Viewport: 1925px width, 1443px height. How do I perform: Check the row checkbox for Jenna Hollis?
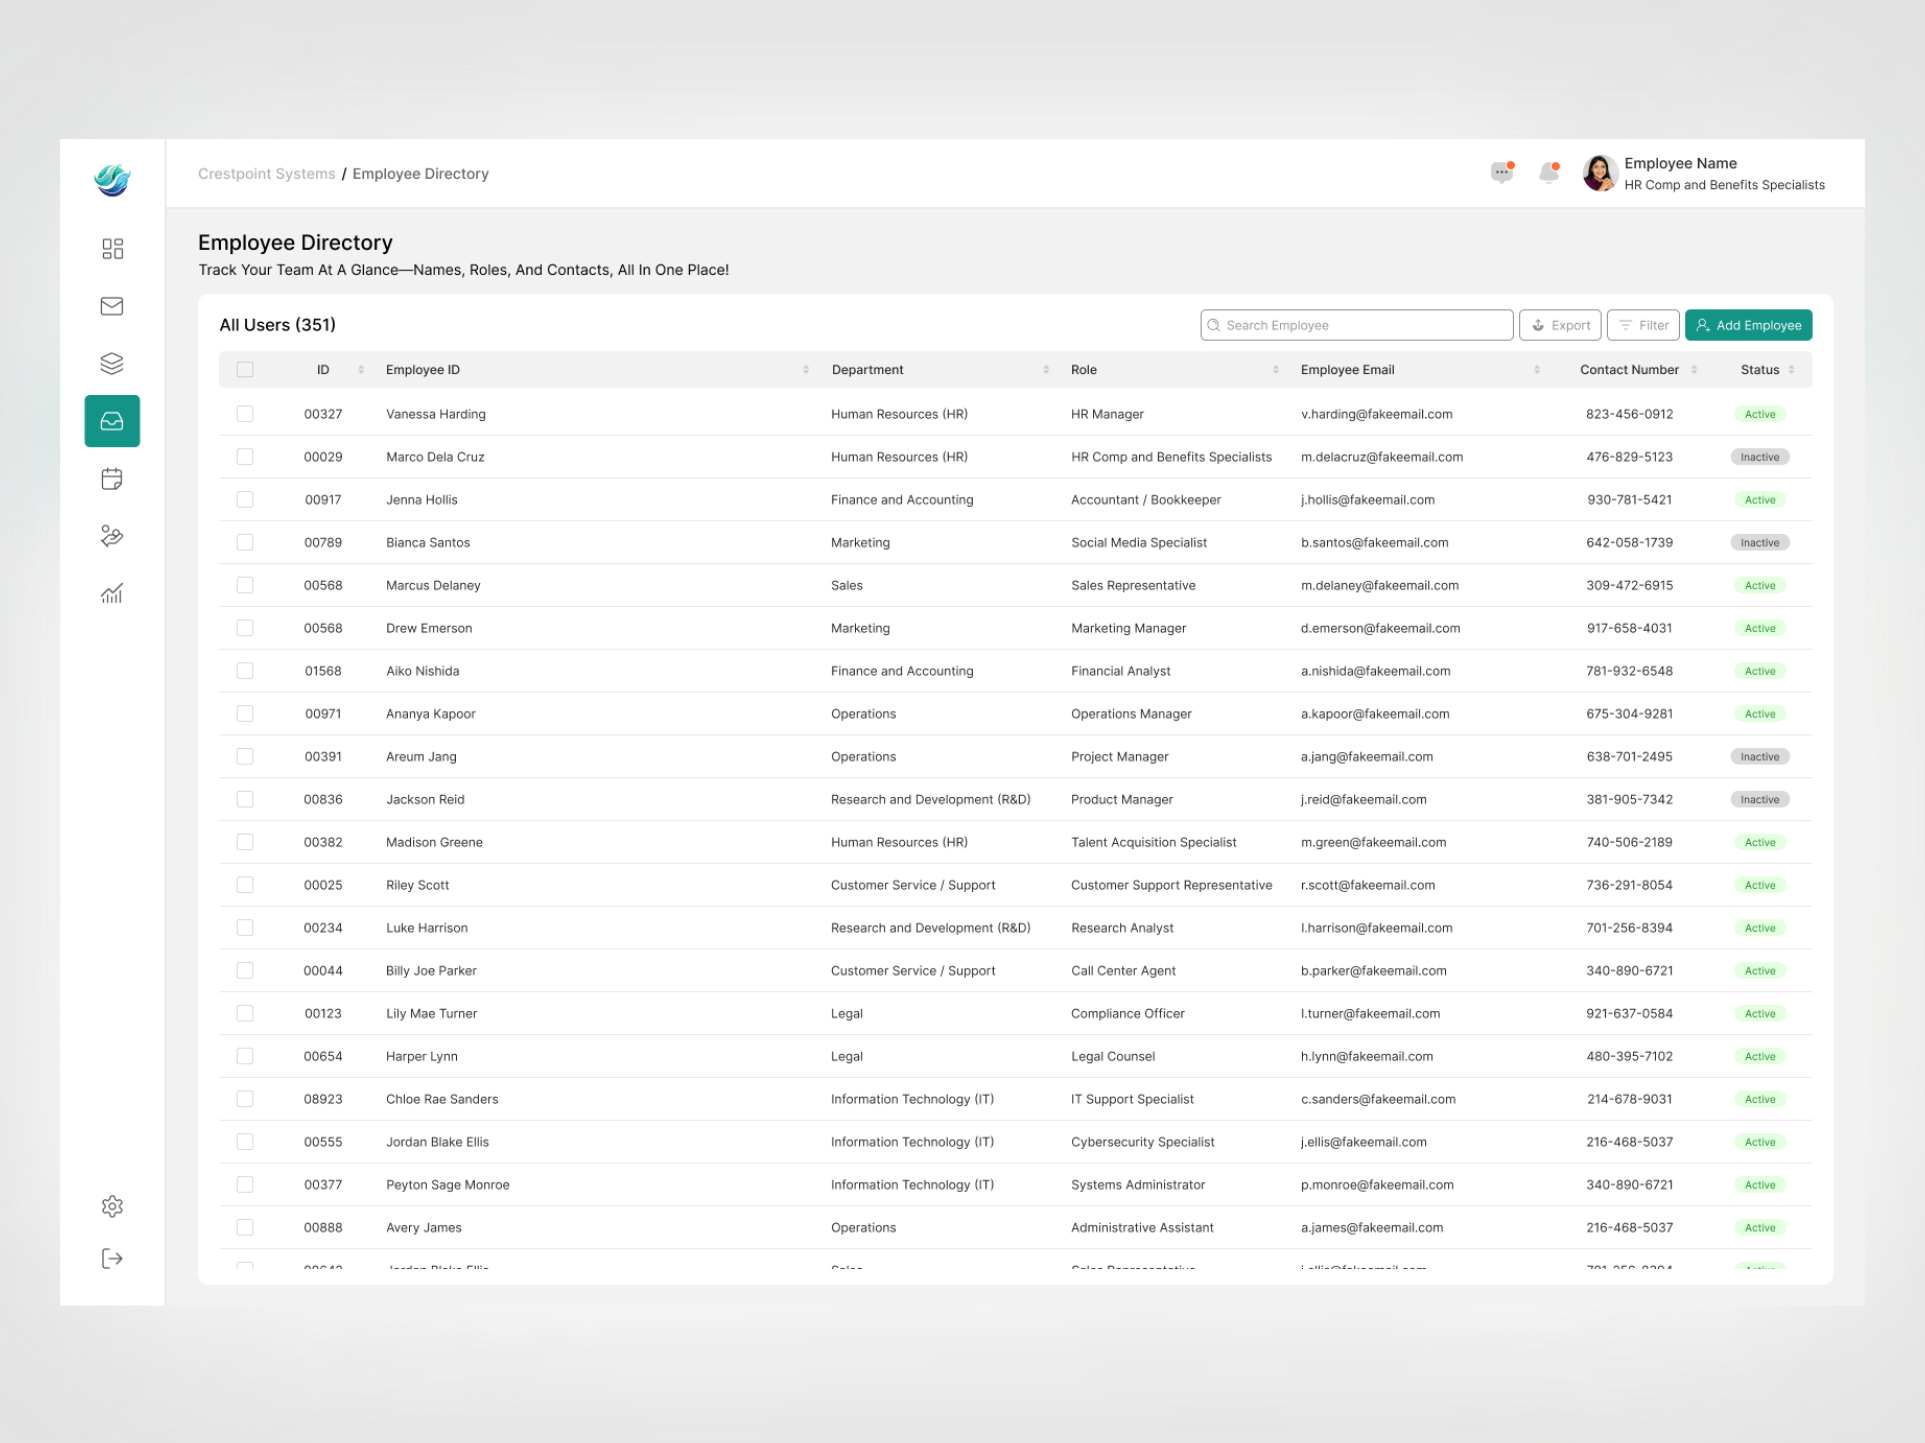245,499
